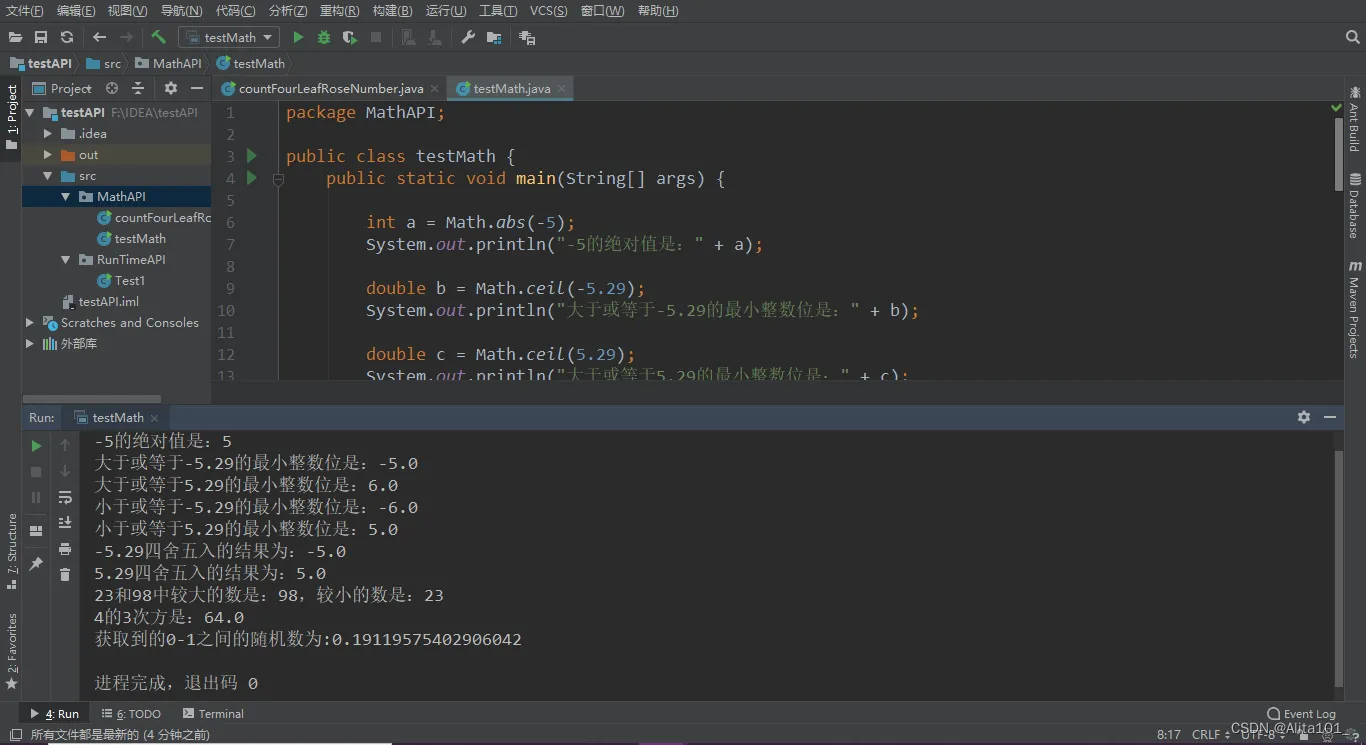The width and height of the screenshot is (1366, 745).
Task: Collapse the src folder
Action: pos(48,176)
